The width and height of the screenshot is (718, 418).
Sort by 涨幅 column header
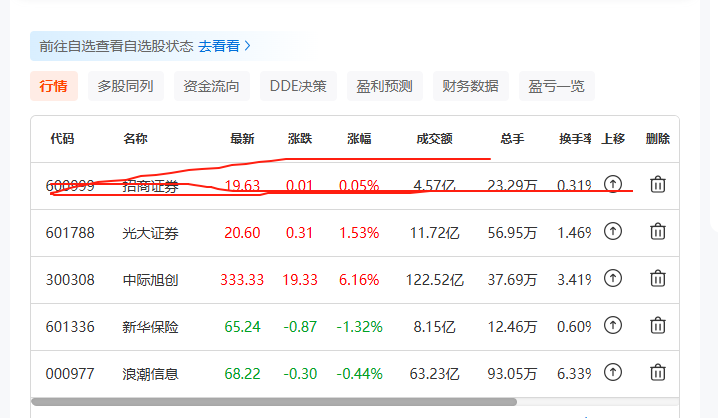pos(359,139)
